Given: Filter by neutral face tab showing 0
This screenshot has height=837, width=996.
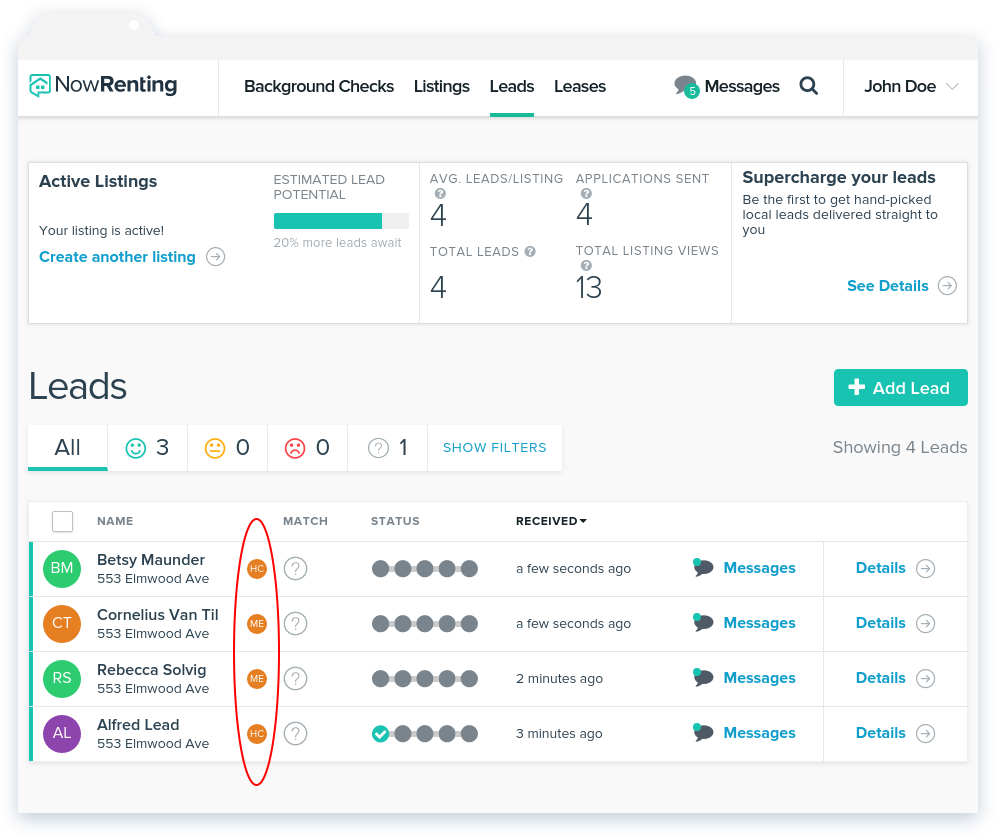Looking at the screenshot, I should coord(227,448).
